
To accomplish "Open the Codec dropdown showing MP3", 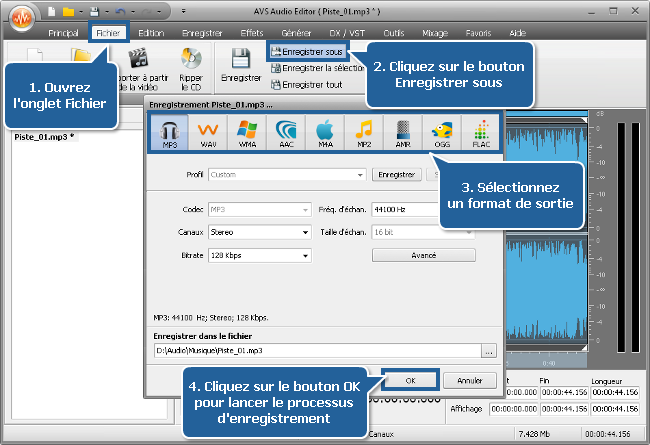I will (x=260, y=209).
